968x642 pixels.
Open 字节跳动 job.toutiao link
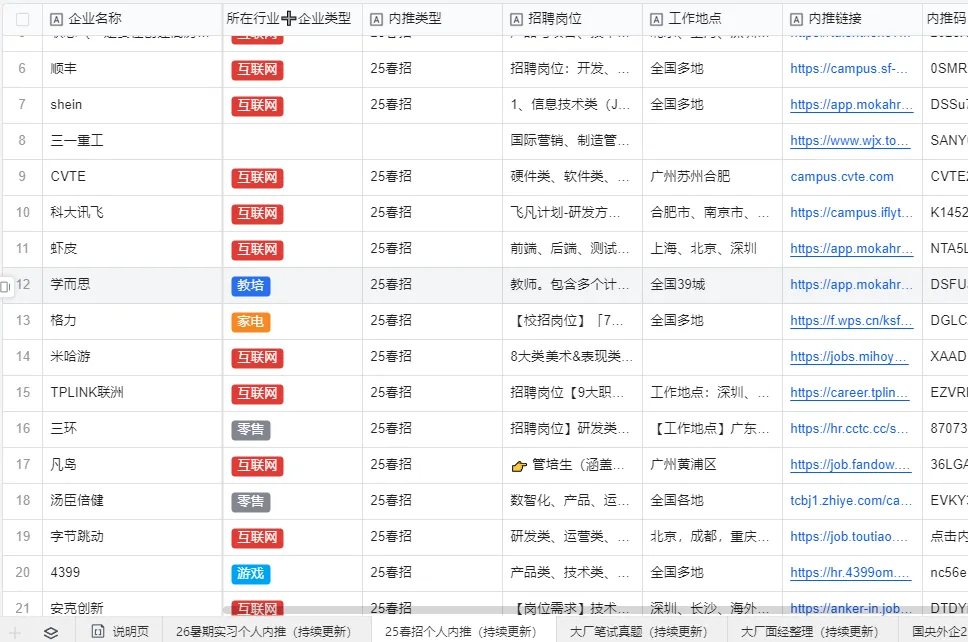(x=849, y=536)
